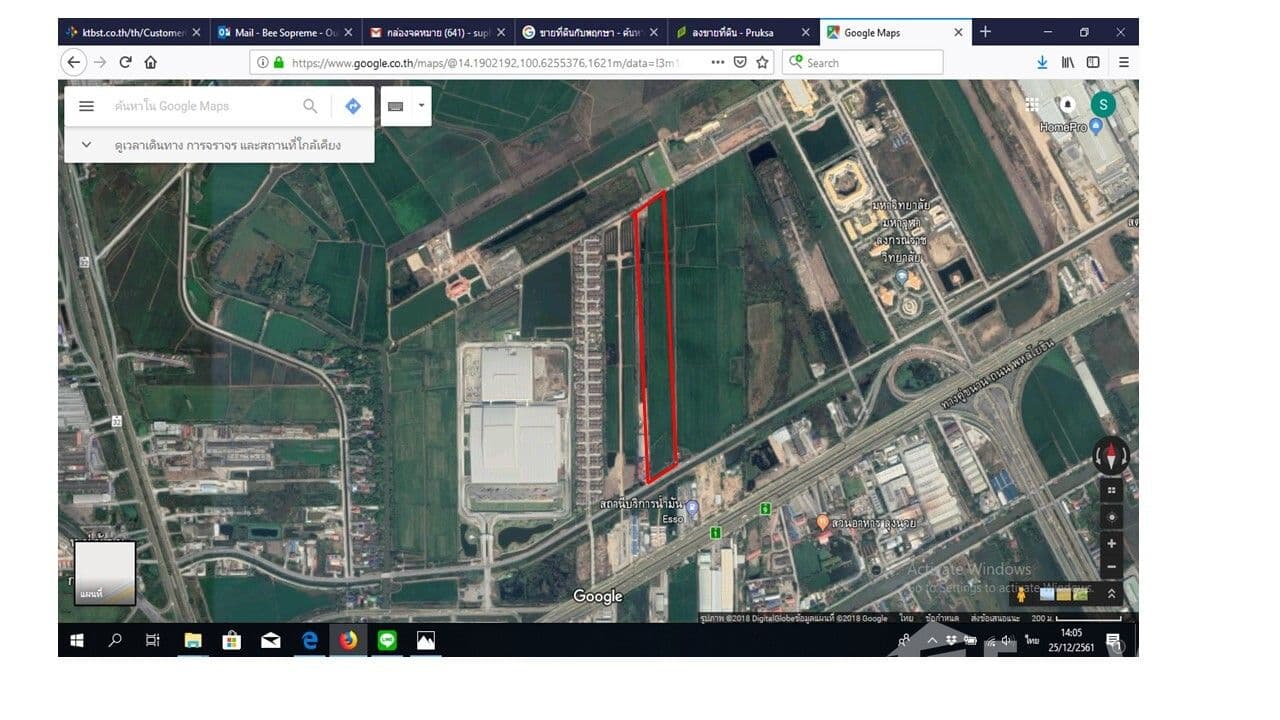Screen dimensions: 1280x720
Task: Switch to the Mail - Bee Sopreme tab
Action: (283, 32)
